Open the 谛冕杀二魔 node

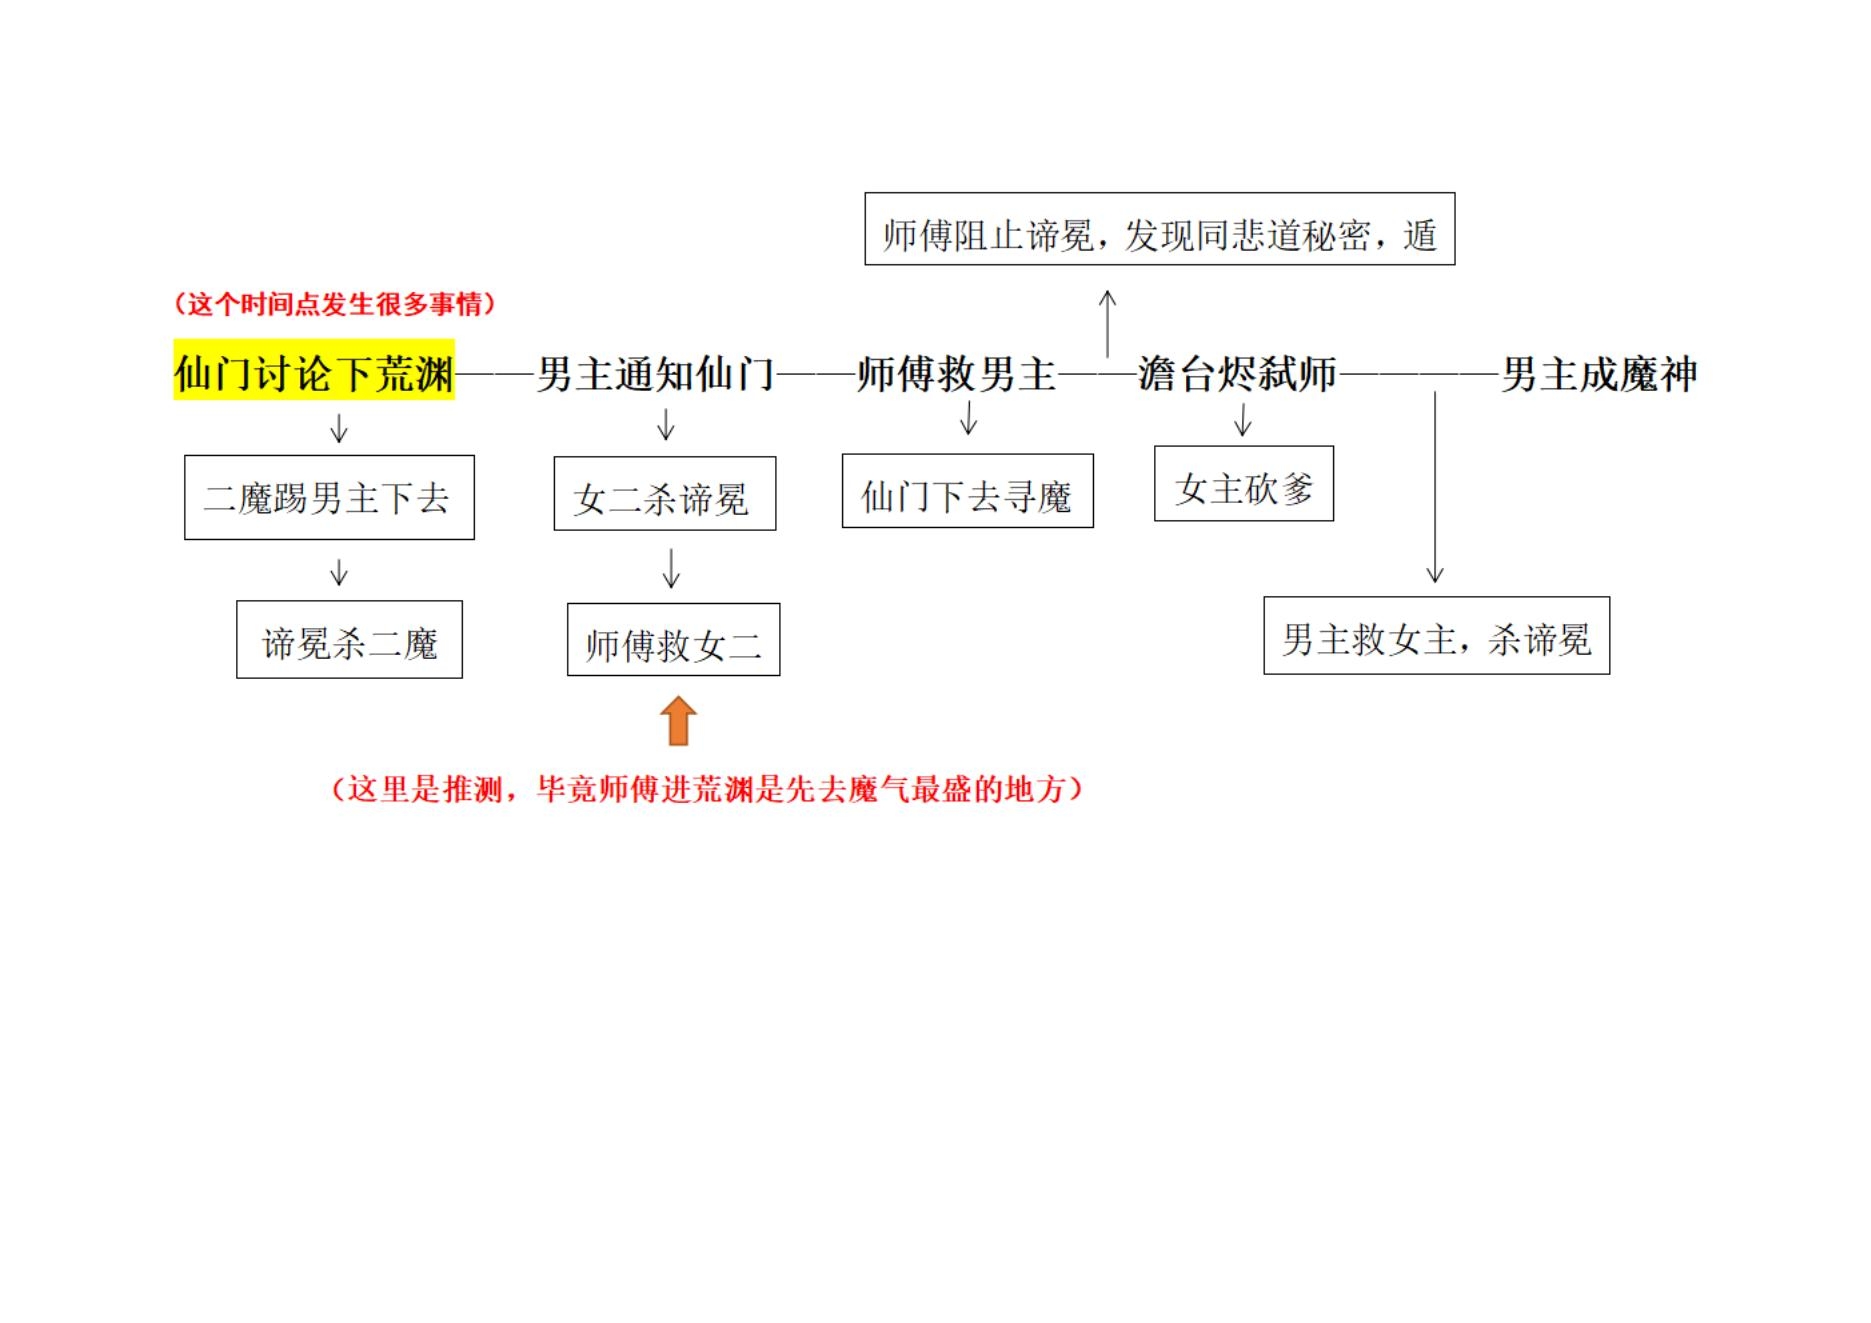(x=348, y=640)
